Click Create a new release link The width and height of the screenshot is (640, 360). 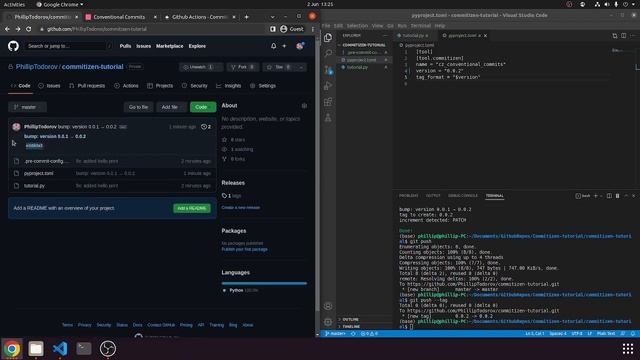240,207
